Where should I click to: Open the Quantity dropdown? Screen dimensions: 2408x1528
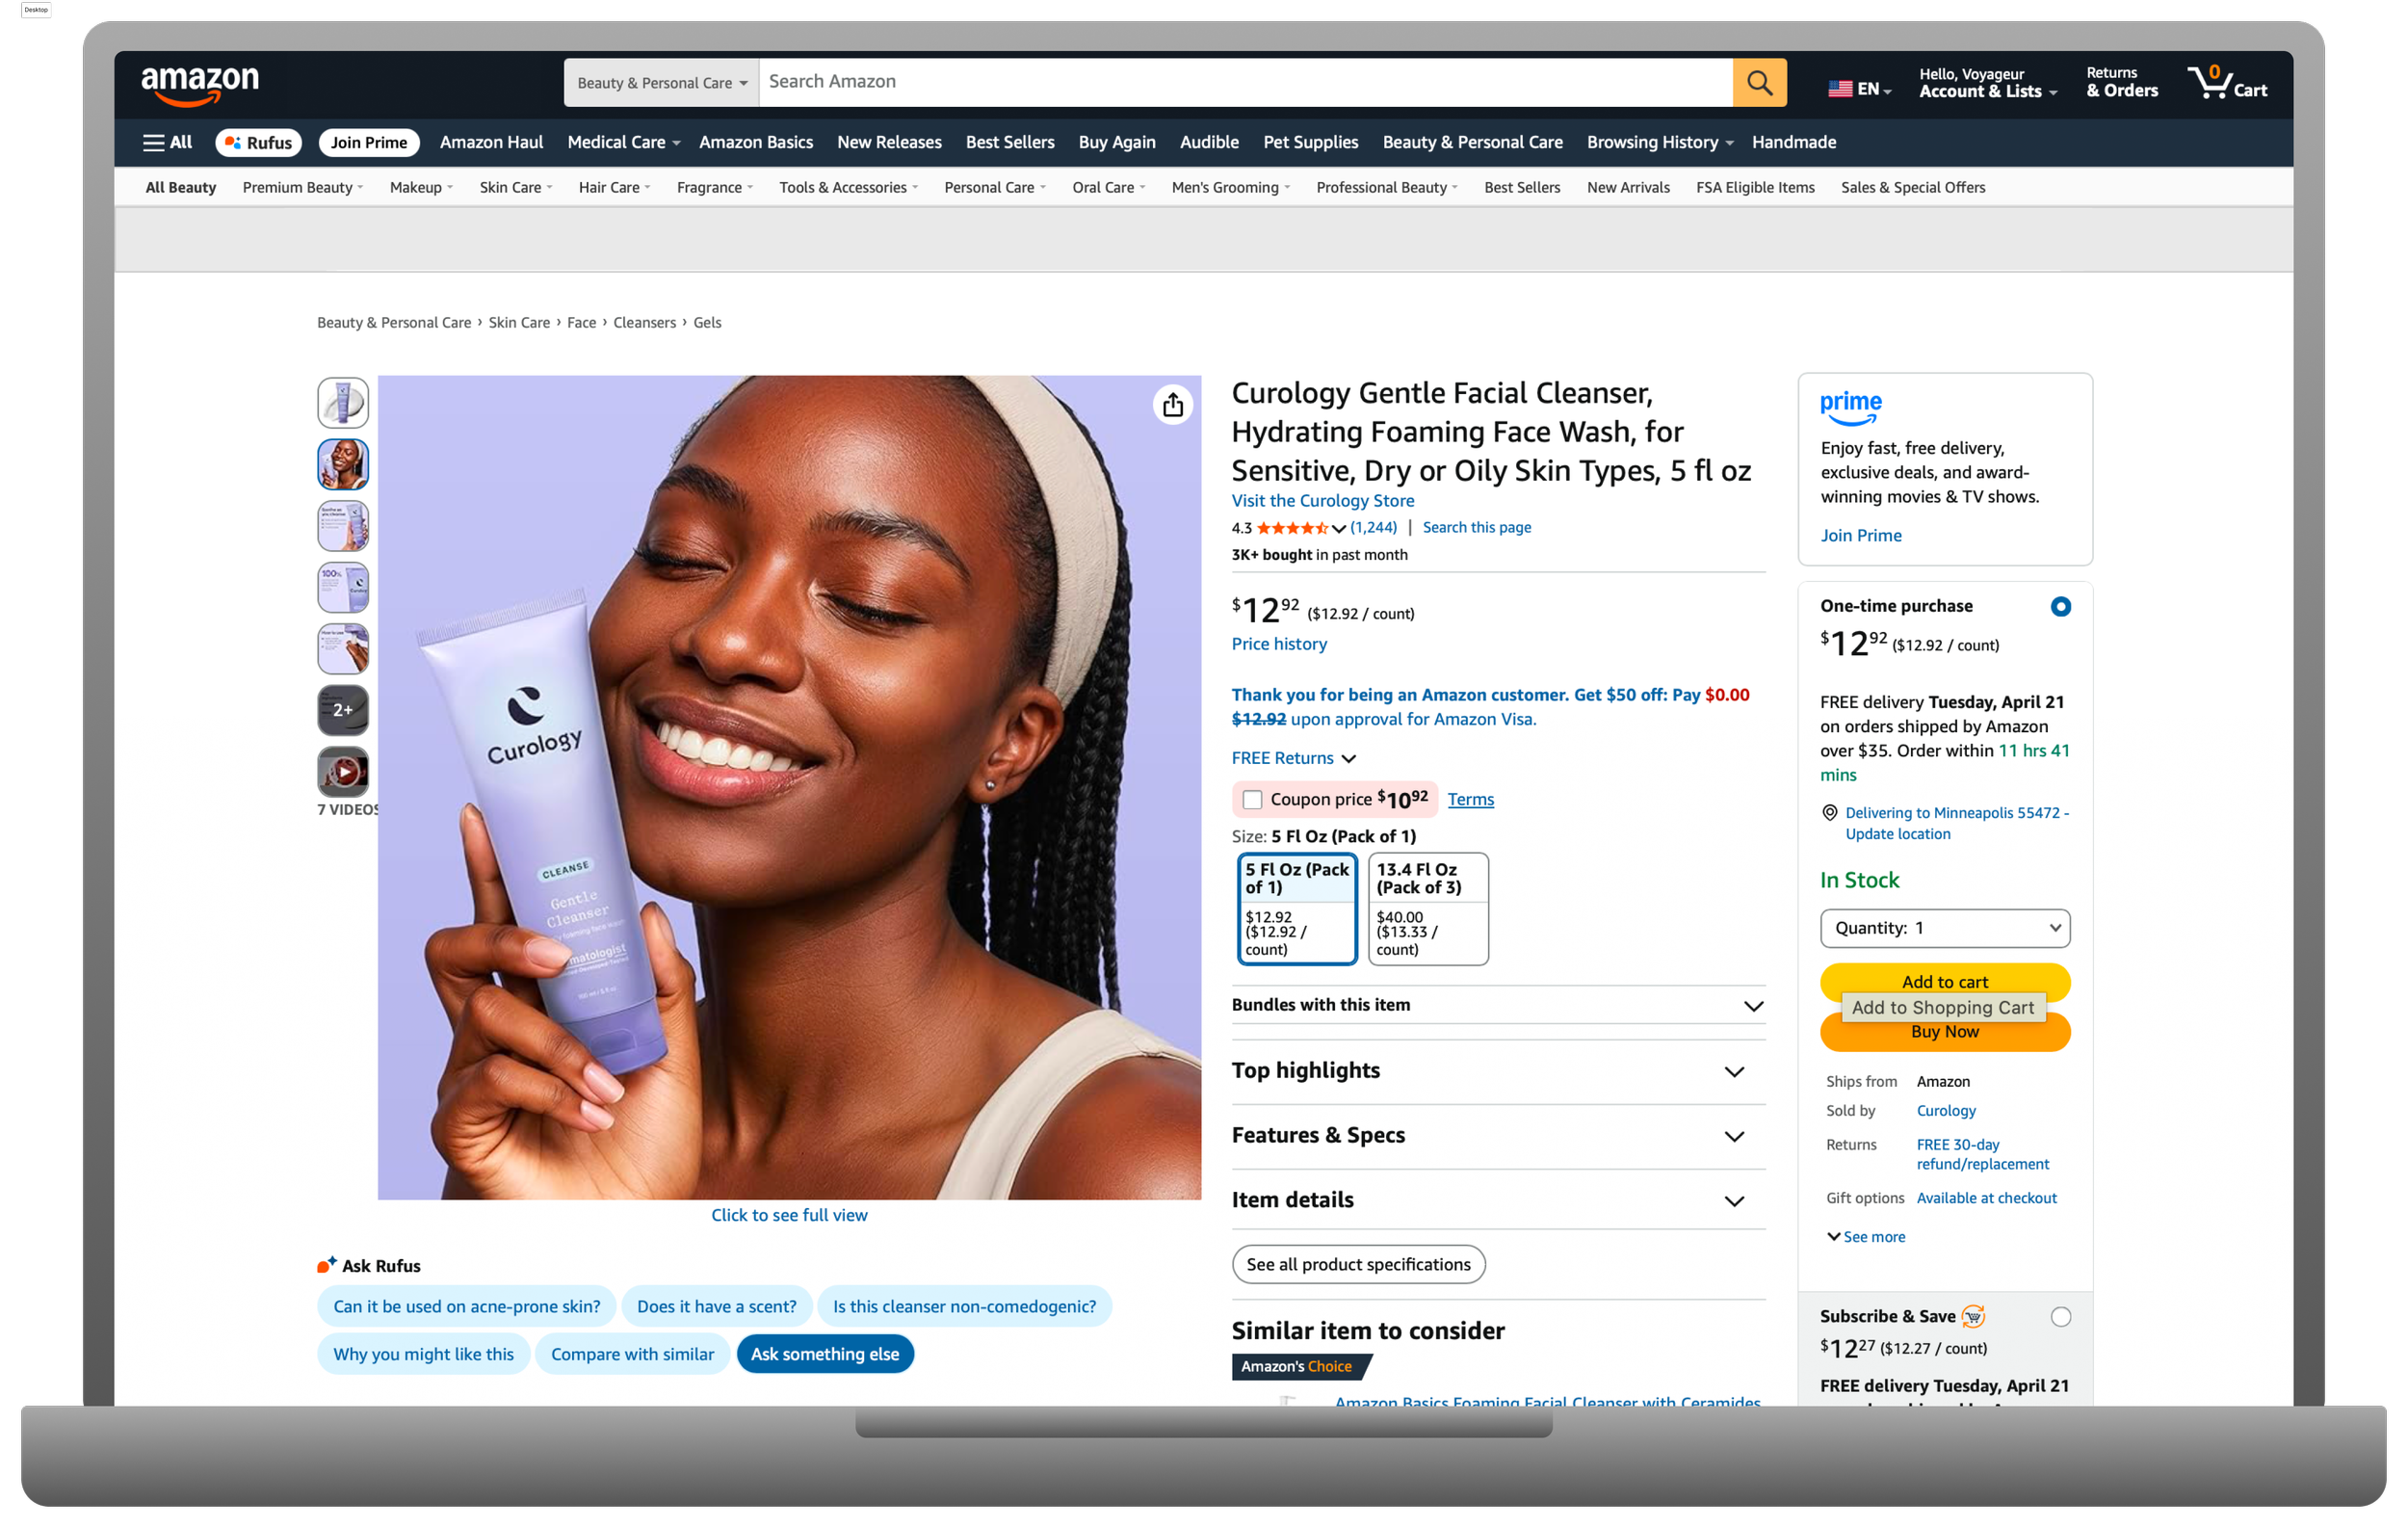point(1944,927)
